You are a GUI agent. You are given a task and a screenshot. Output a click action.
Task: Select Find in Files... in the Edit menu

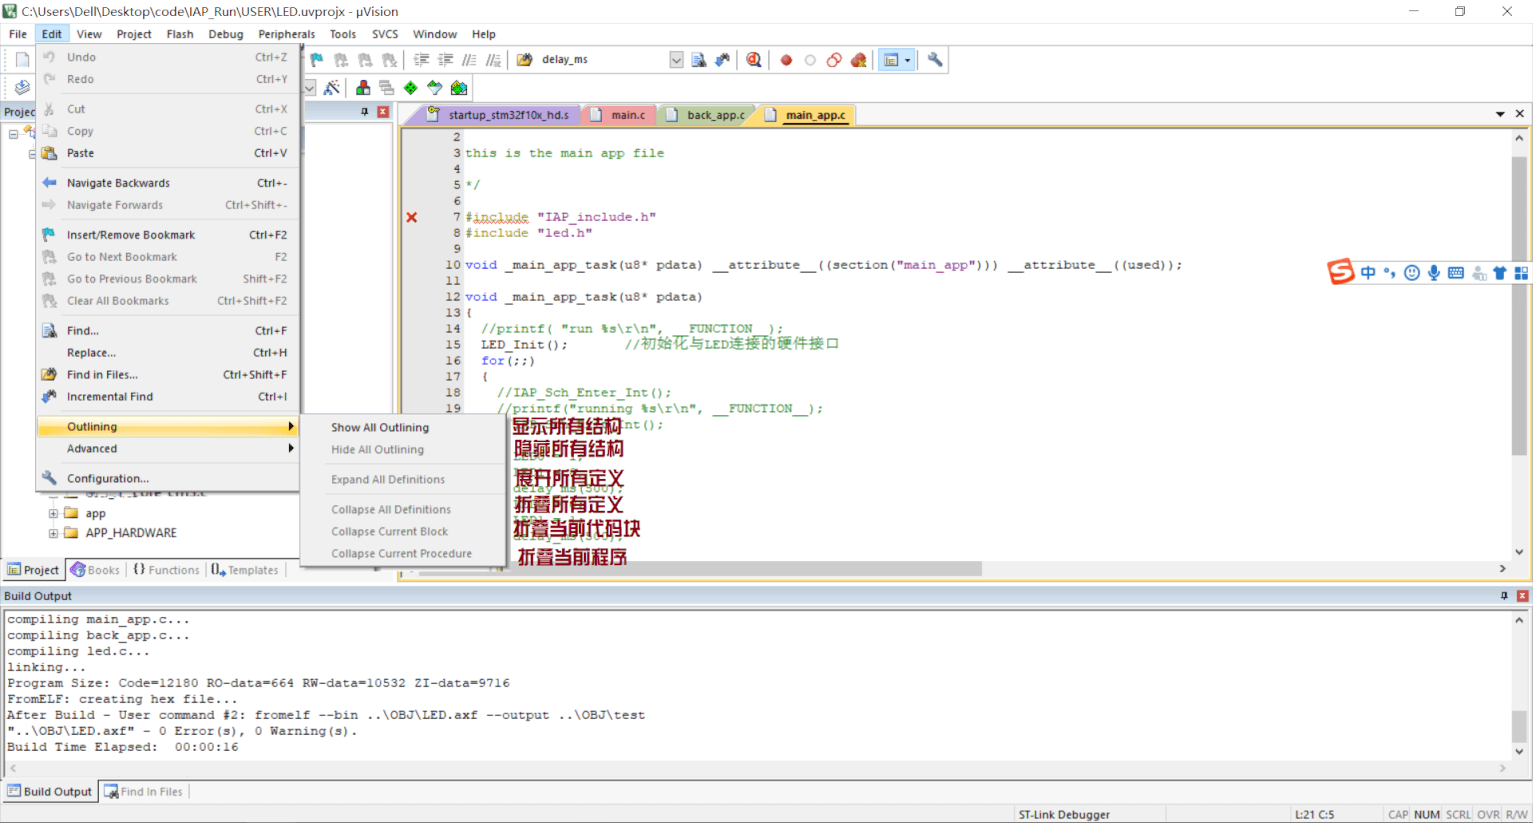tap(168, 376)
